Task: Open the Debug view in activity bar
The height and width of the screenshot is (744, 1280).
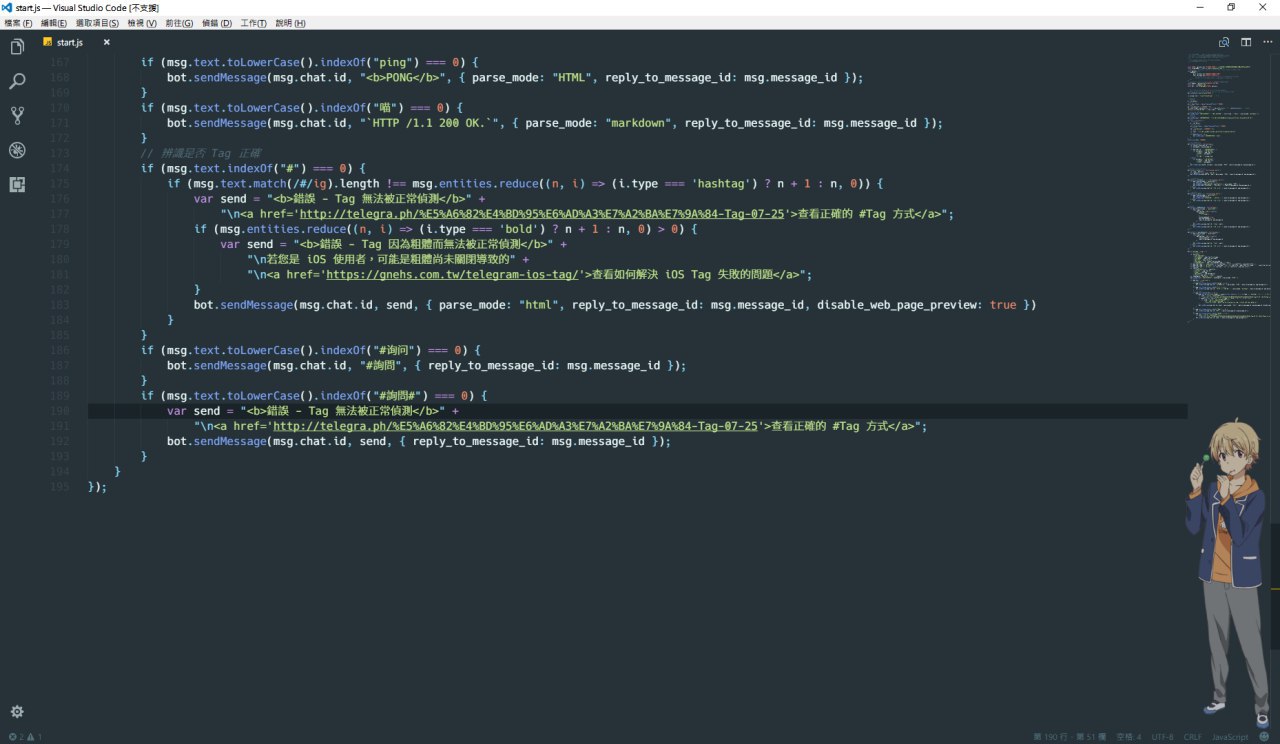Action: [17, 150]
